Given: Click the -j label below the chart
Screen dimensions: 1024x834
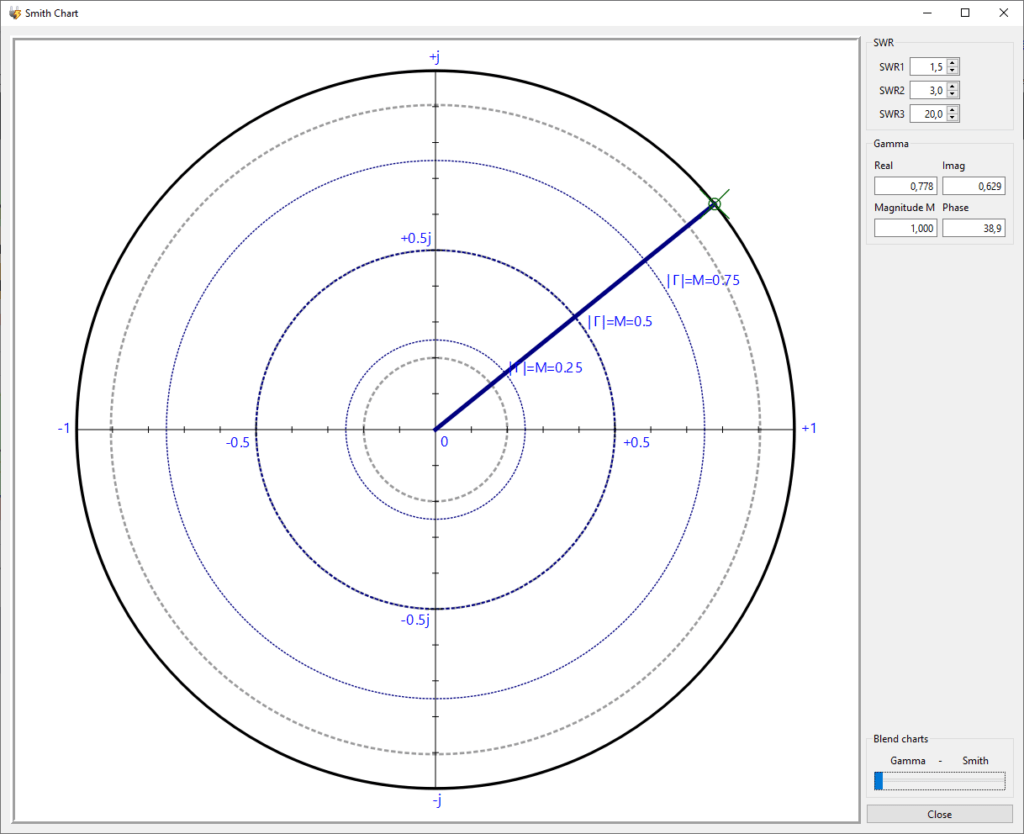Looking at the screenshot, I should (436, 800).
